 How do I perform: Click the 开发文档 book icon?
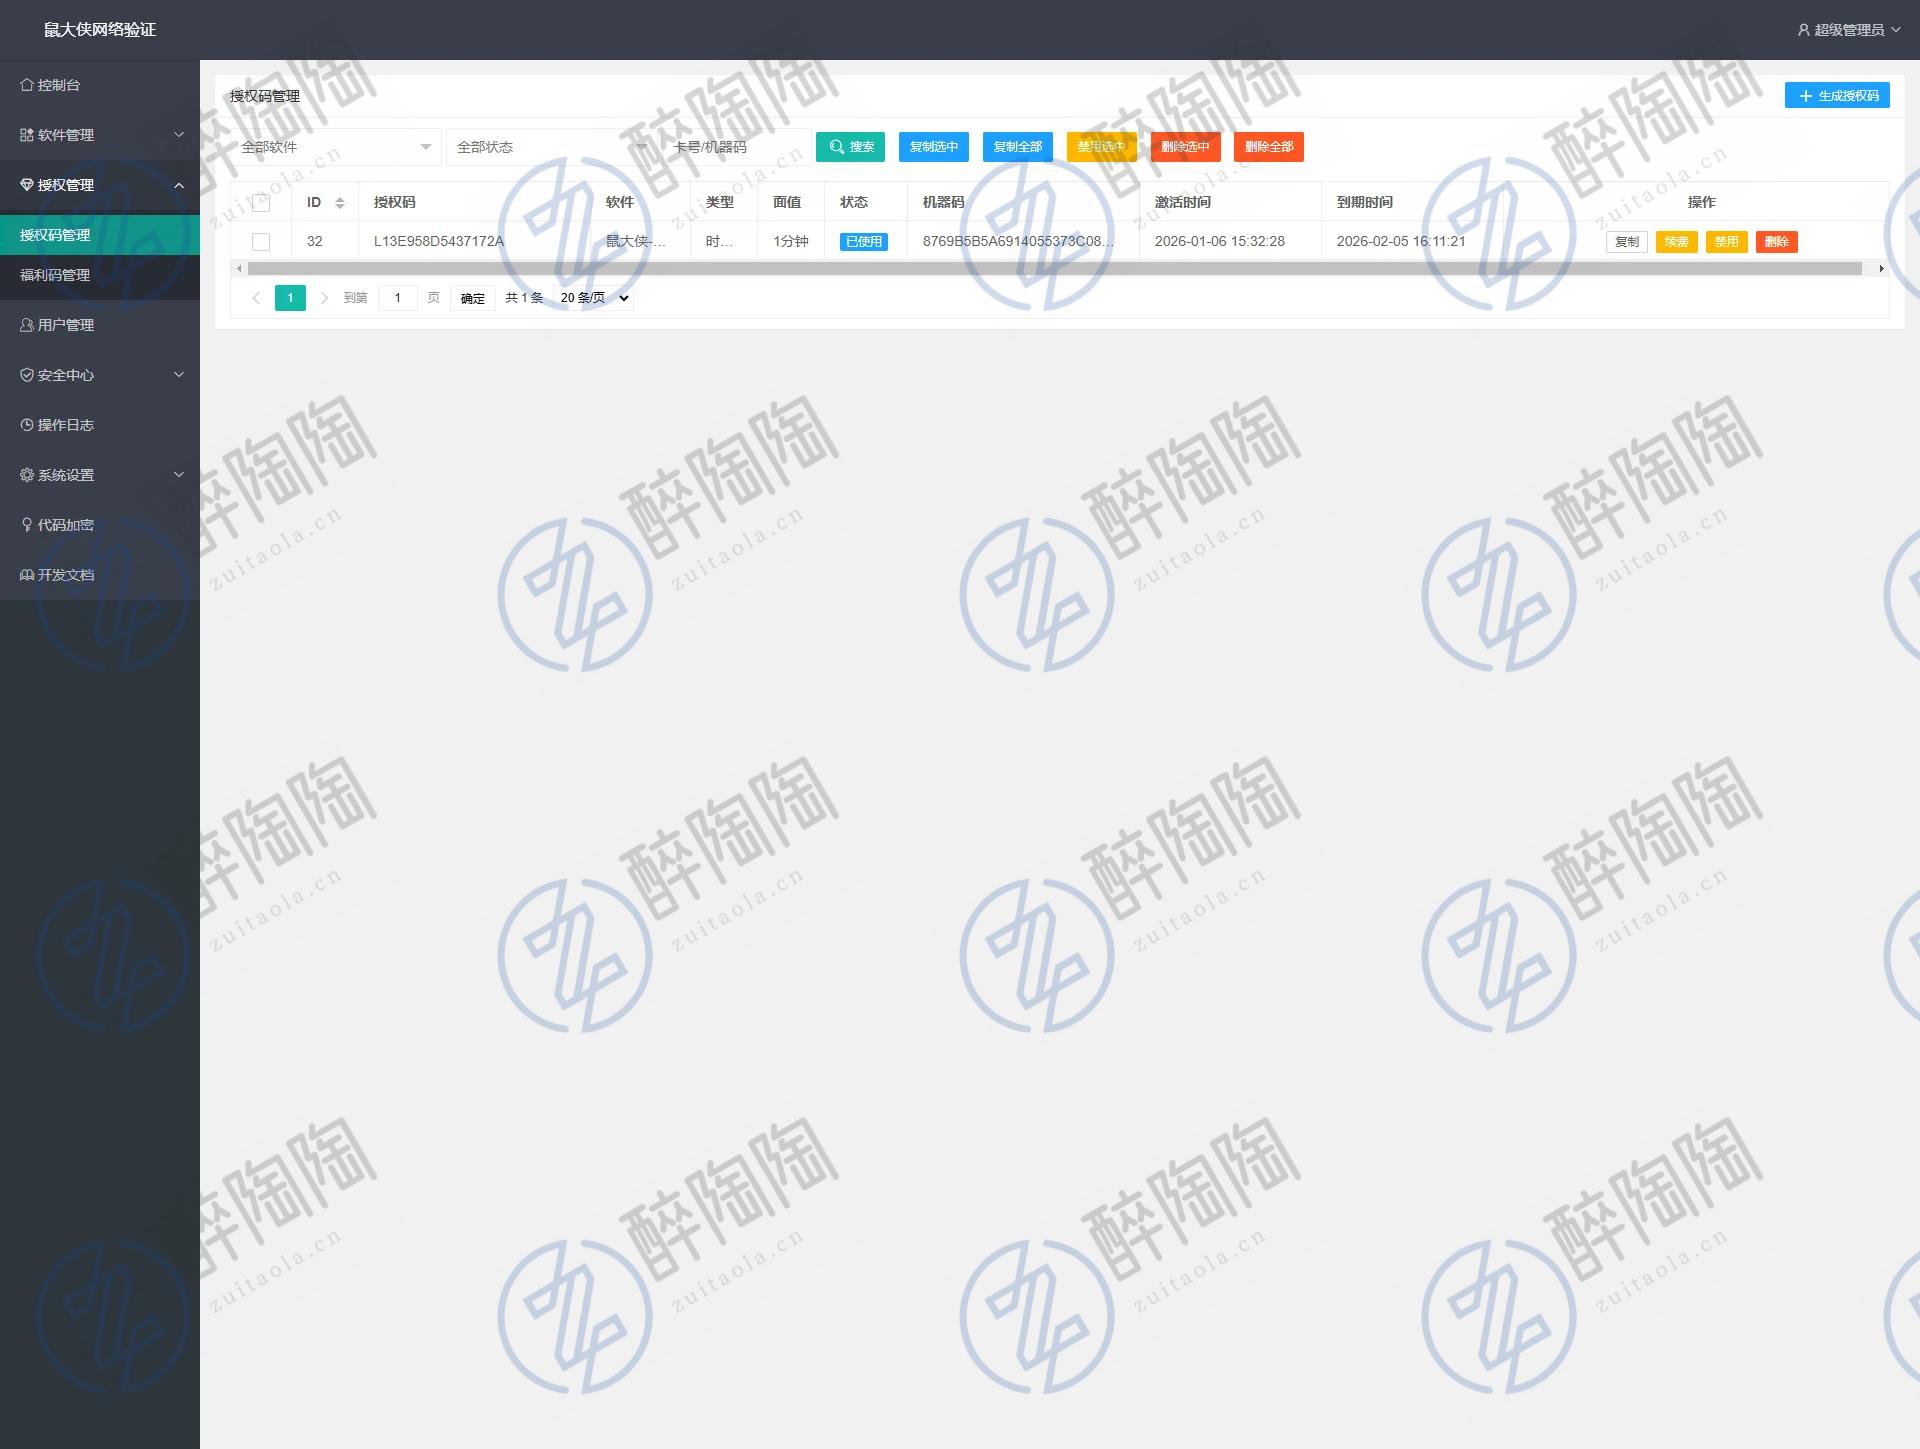pos(27,575)
